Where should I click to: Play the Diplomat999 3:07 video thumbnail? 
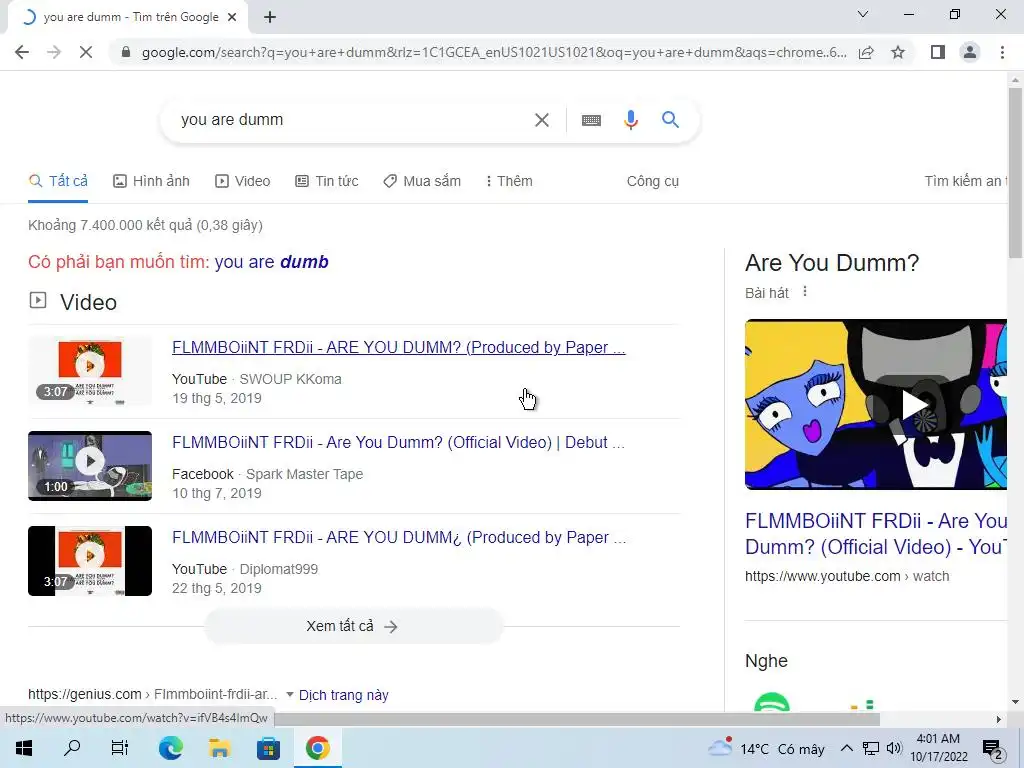[90, 561]
